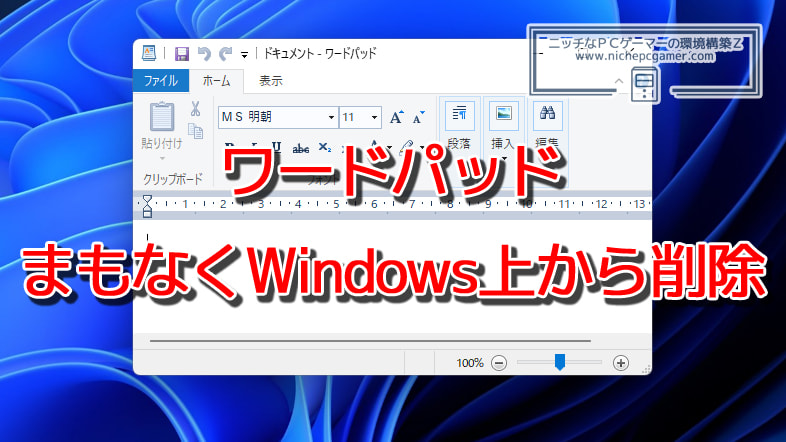
Task: Switch to the 表示 tab
Action: pyautogui.click(x=271, y=81)
